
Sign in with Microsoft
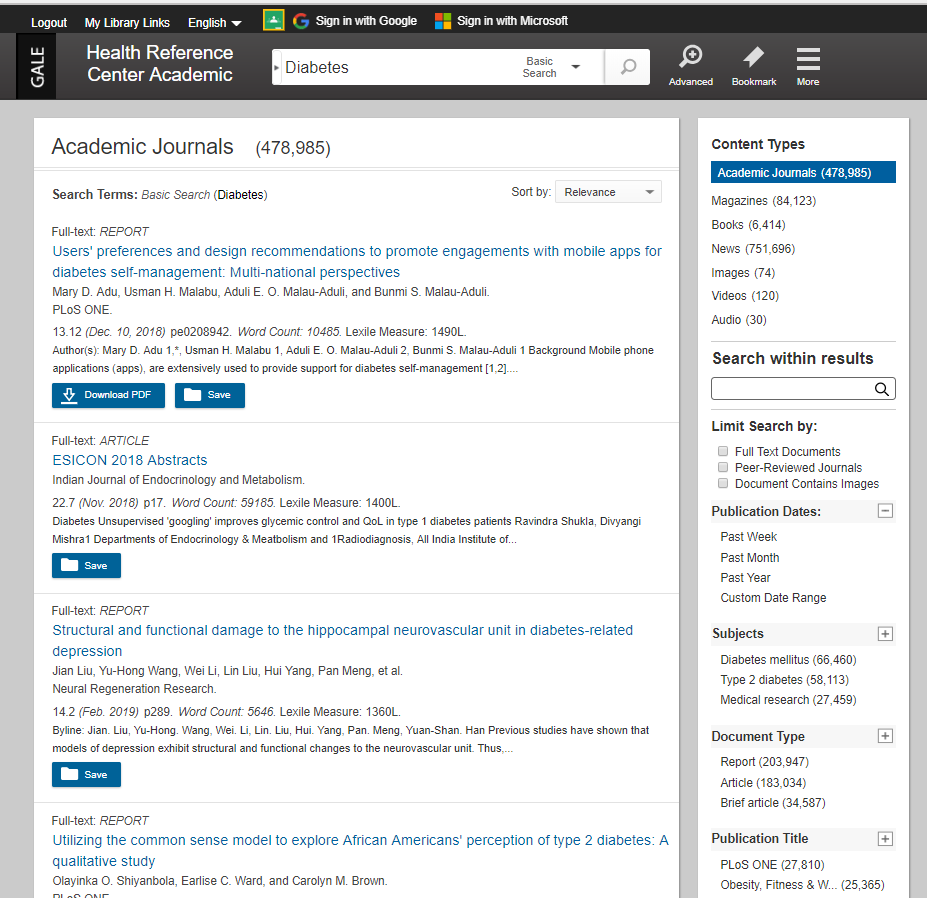tap(502, 19)
